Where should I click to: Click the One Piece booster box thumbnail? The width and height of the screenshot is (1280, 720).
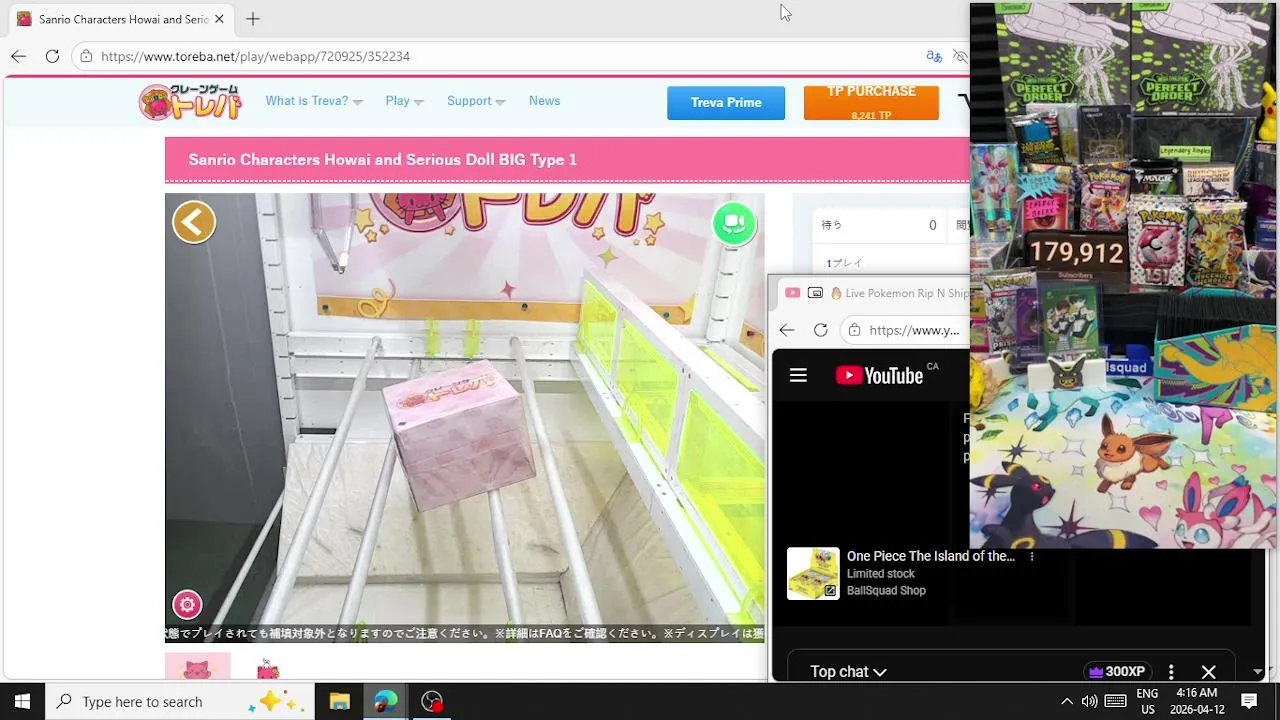813,573
